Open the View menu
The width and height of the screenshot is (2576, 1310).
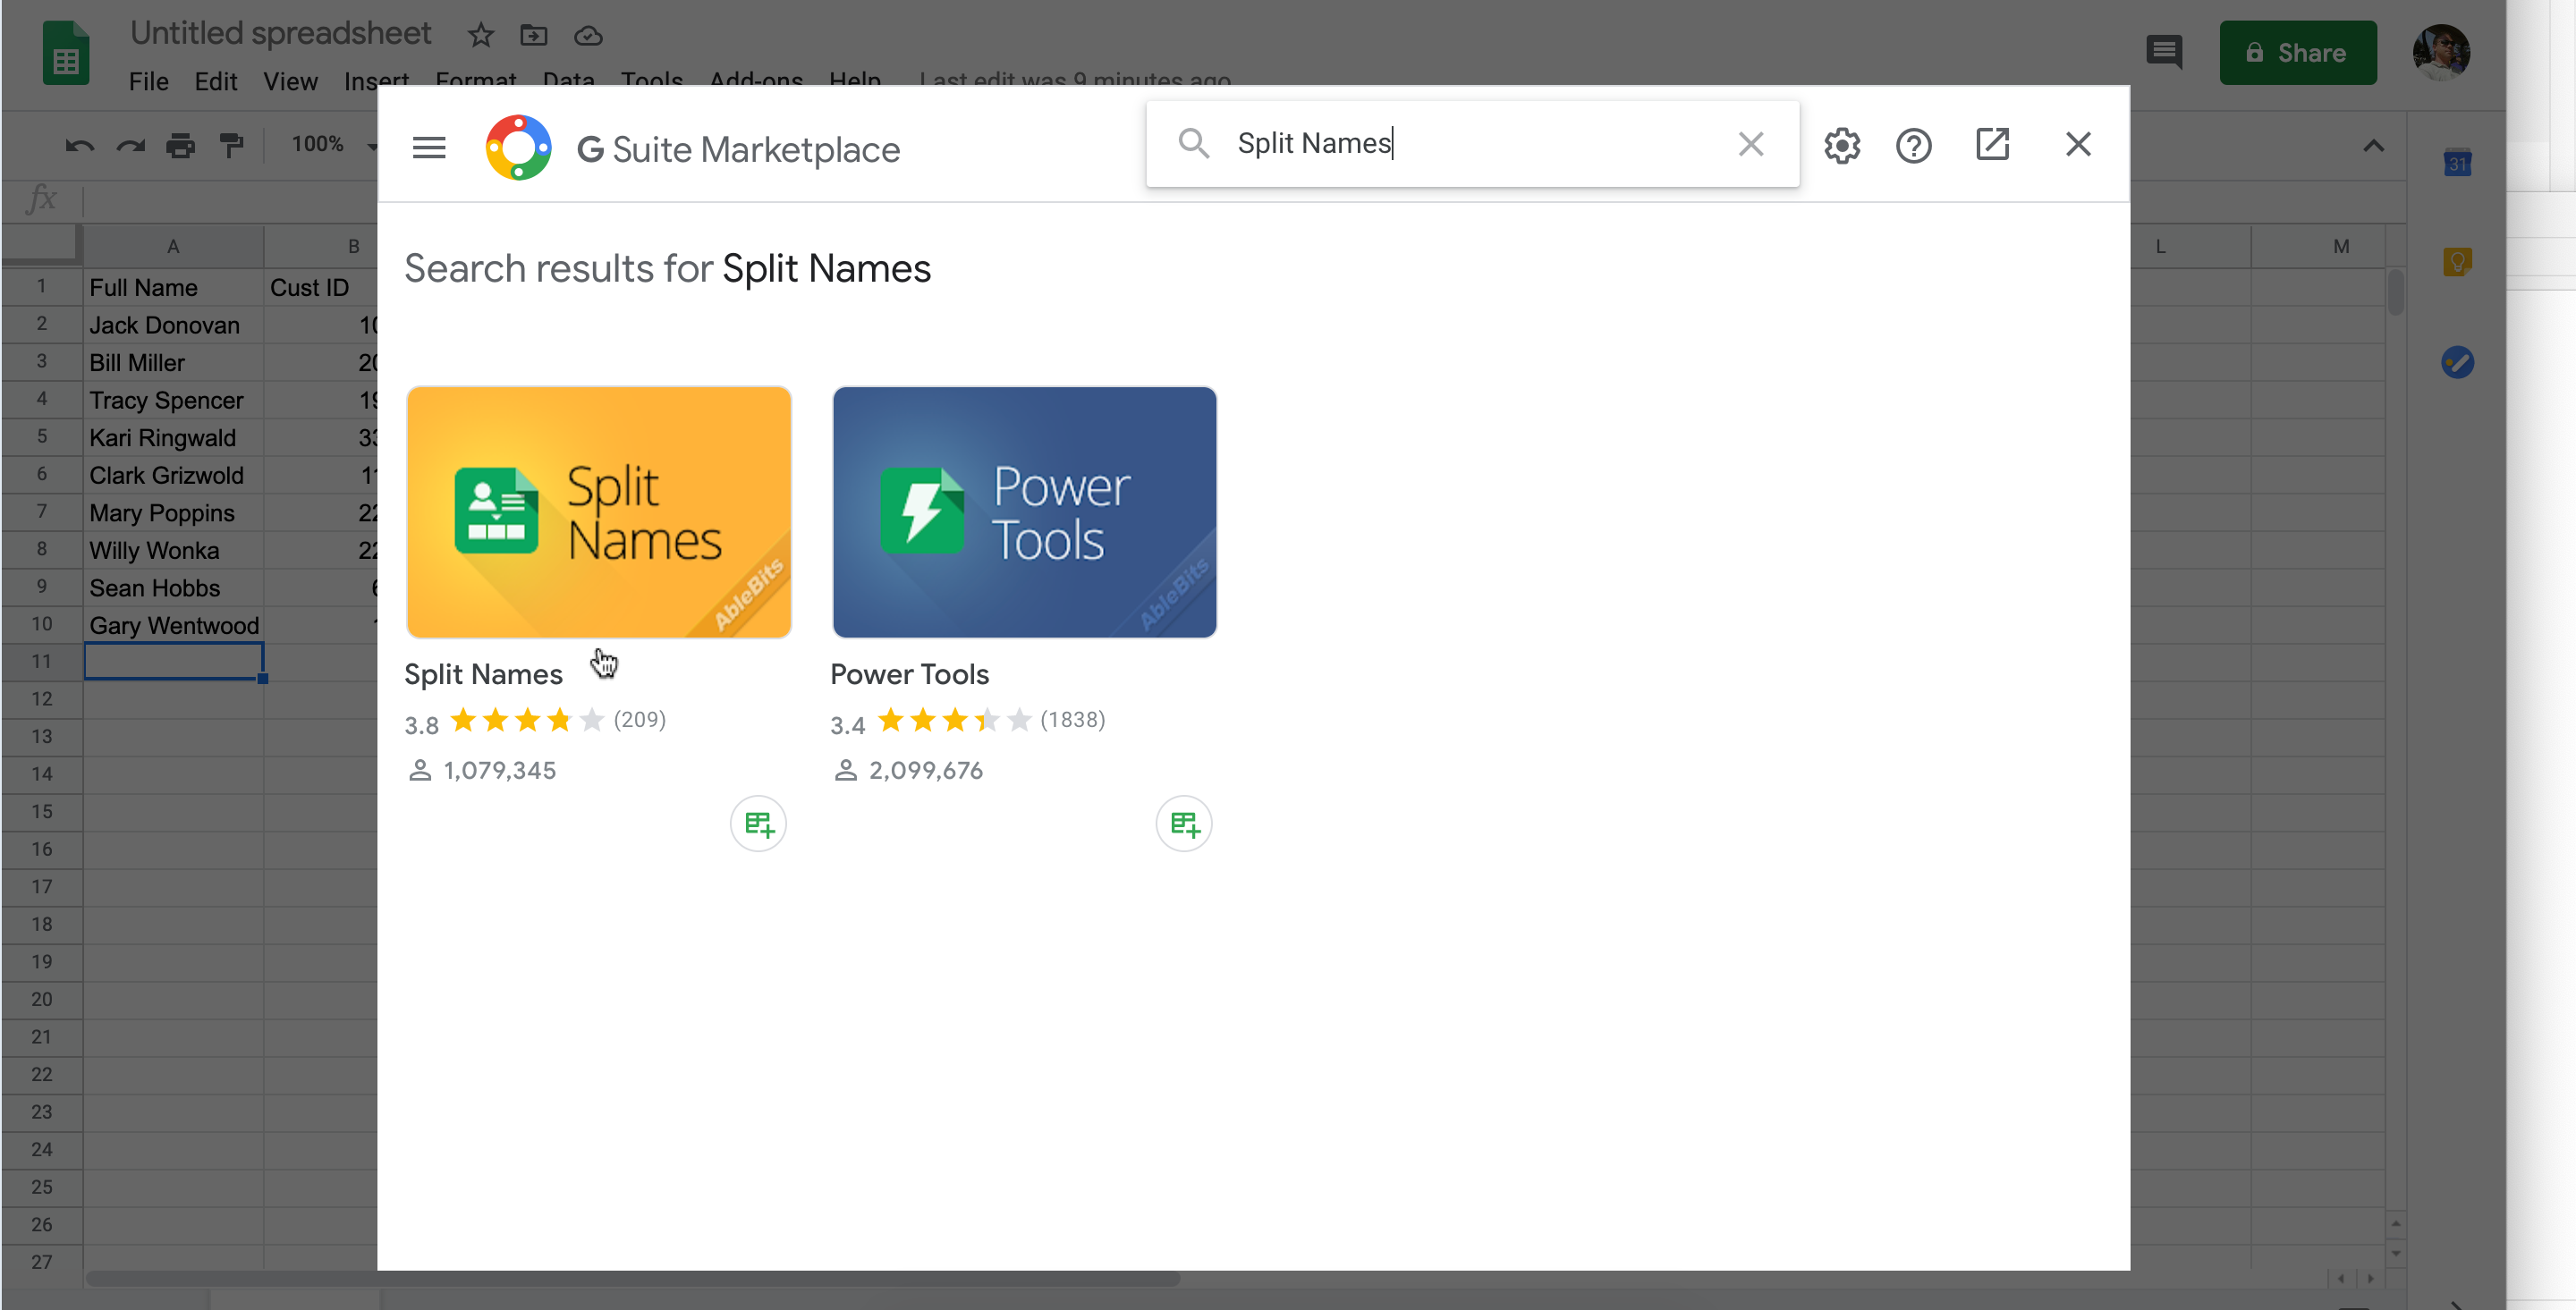tap(290, 81)
